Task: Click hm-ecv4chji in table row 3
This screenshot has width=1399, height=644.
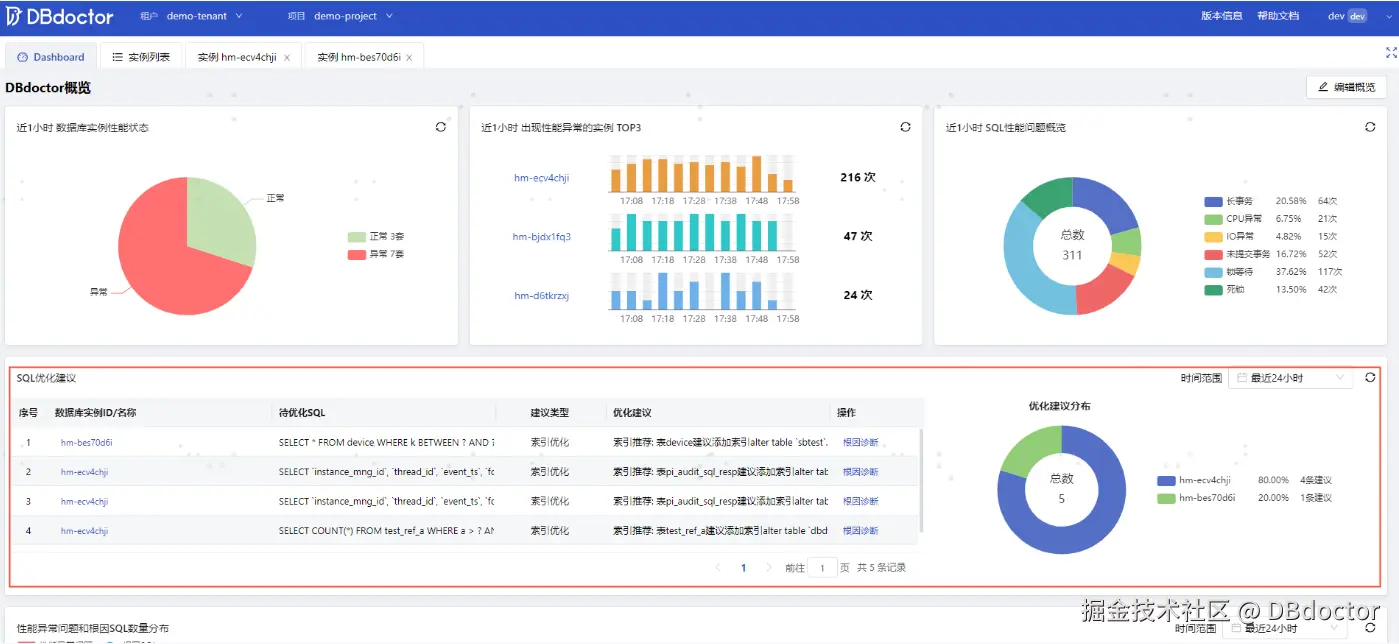Action: pos(85,501)
